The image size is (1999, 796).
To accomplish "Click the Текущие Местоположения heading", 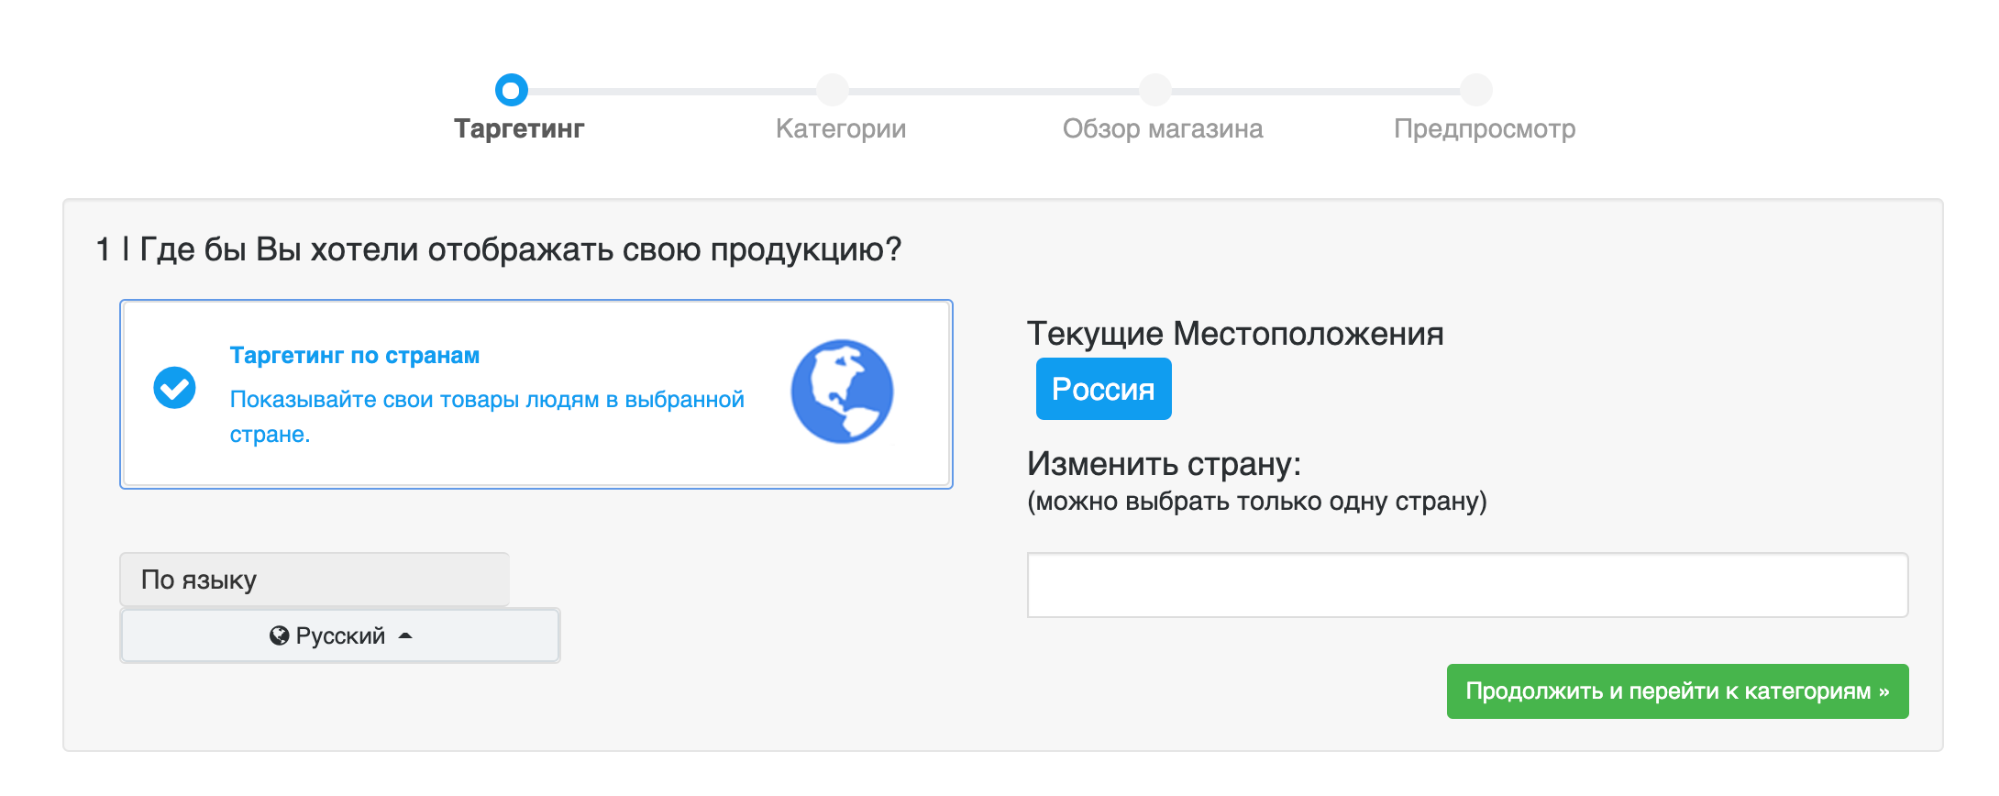I will pyautogui.click(x=1235, y=333).
